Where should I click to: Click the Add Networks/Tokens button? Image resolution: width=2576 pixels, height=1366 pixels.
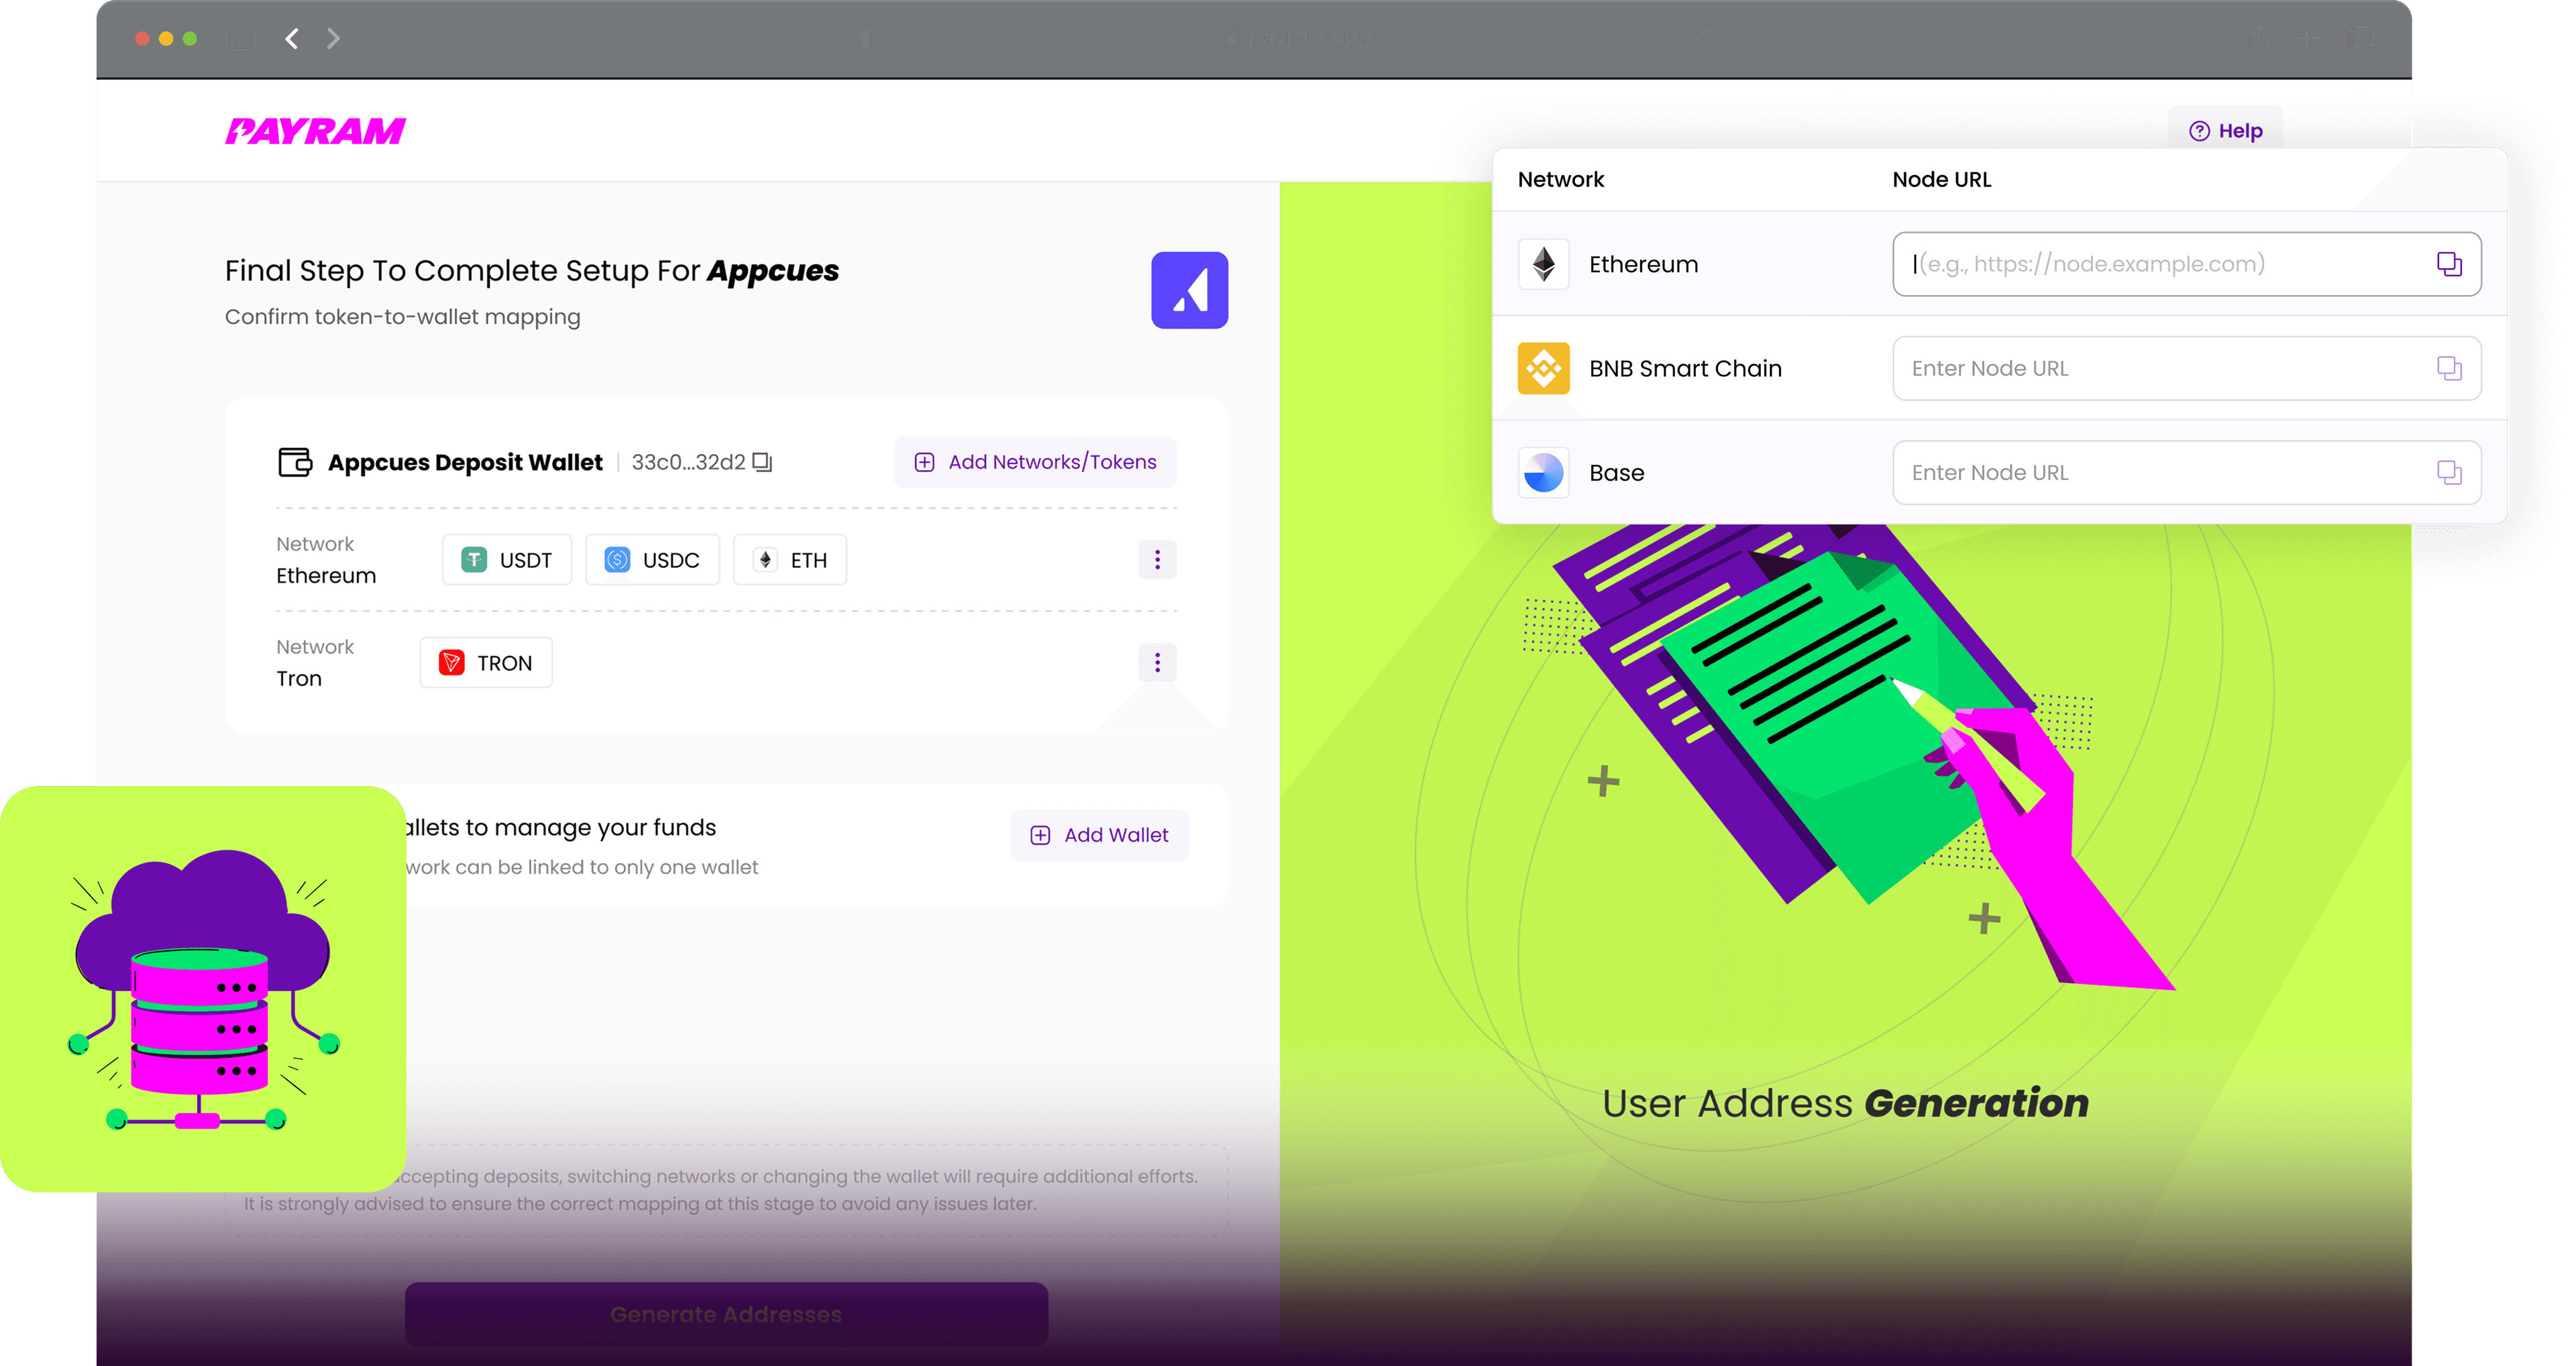click(1035, 461)
